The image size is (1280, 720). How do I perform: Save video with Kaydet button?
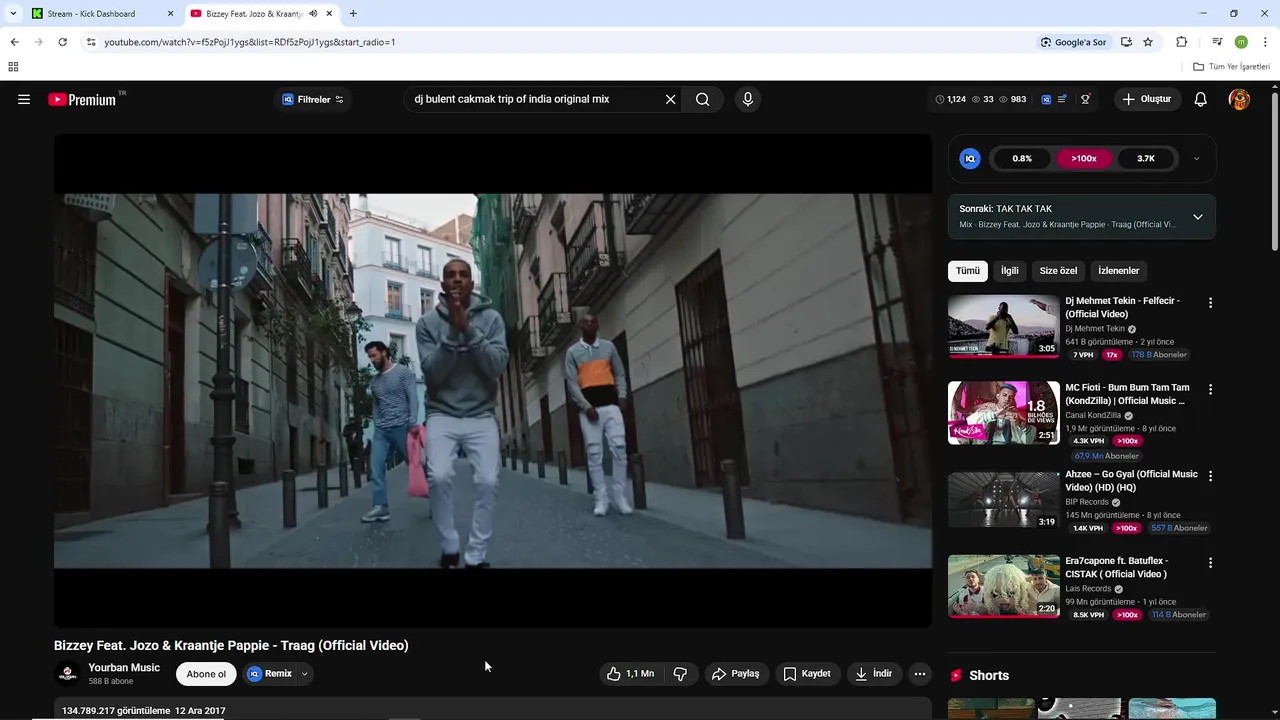click(x=807, y=674)
